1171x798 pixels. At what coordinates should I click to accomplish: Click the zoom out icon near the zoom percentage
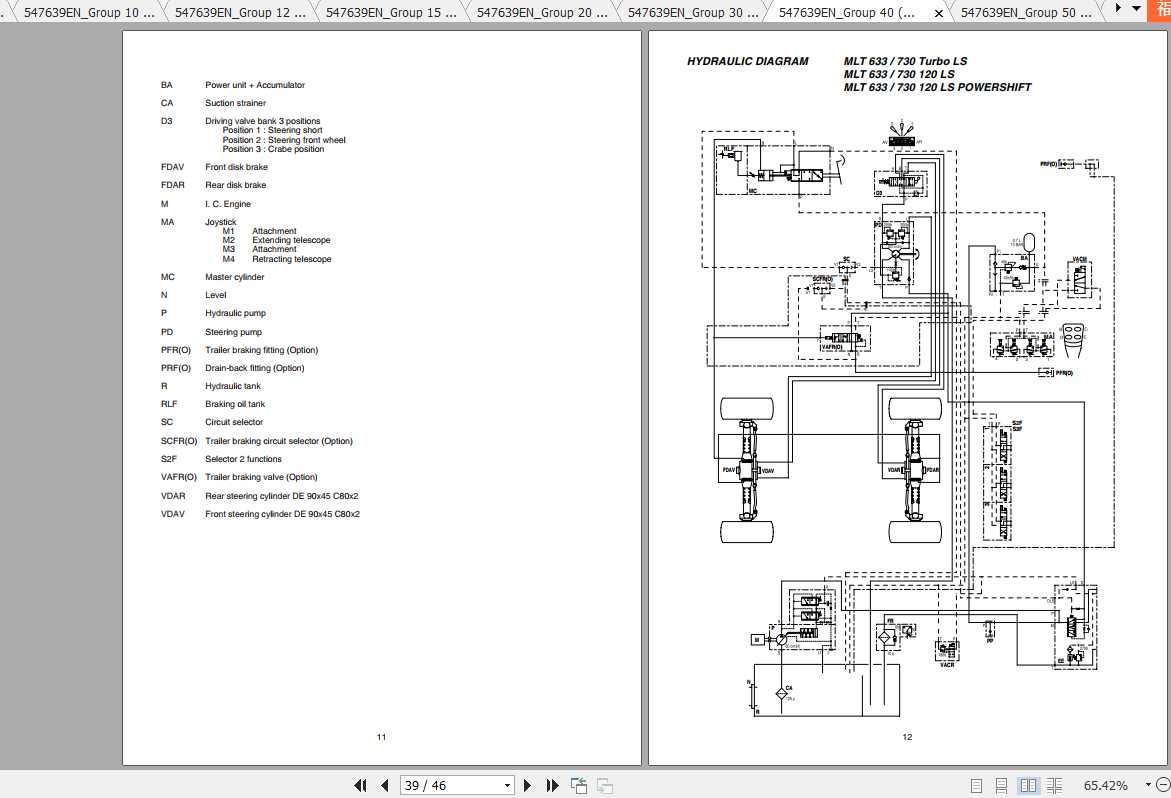click(1163, 782)
